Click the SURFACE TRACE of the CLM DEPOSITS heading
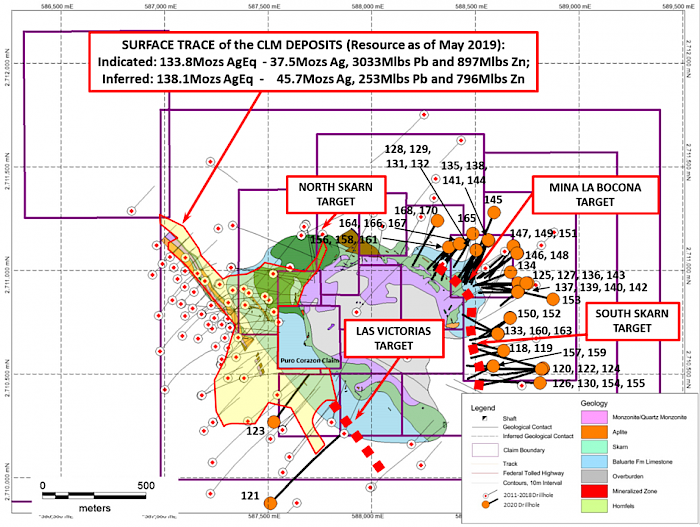This screenshot has height=527, width=700. point(313,45)
